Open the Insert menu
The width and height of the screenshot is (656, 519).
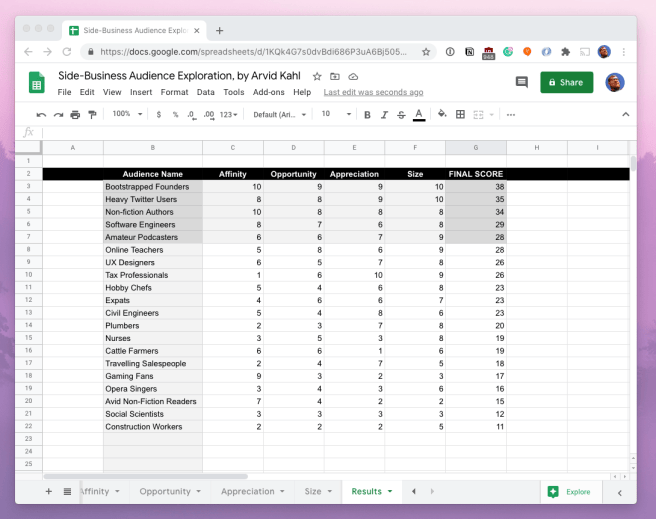tap(141, 92)
